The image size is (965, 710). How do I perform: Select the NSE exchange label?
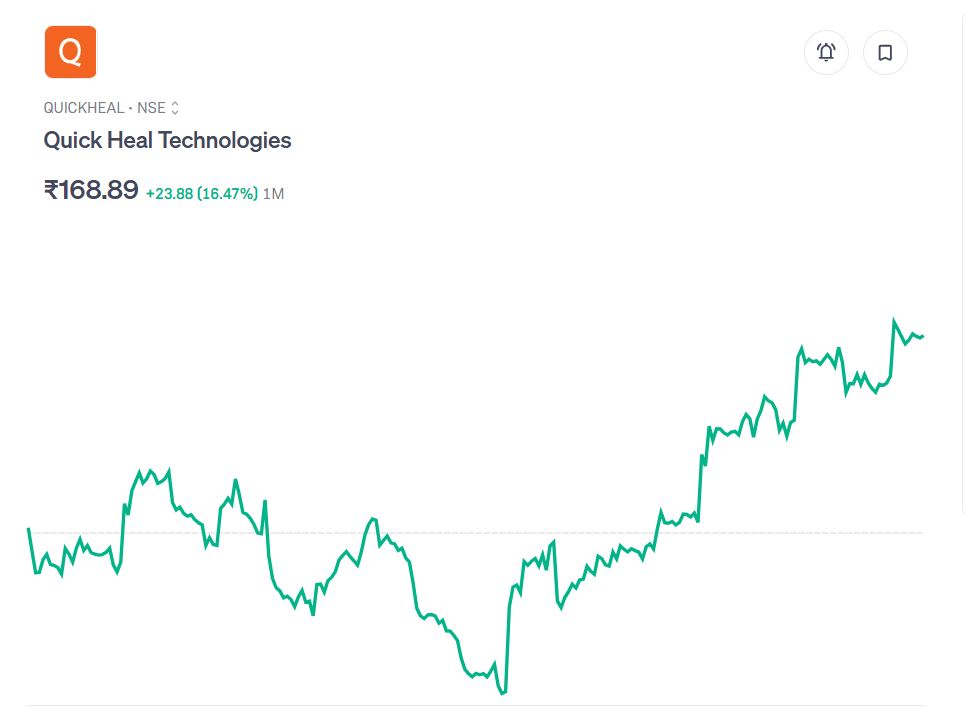pyautogui.click(x=151, y=108)
